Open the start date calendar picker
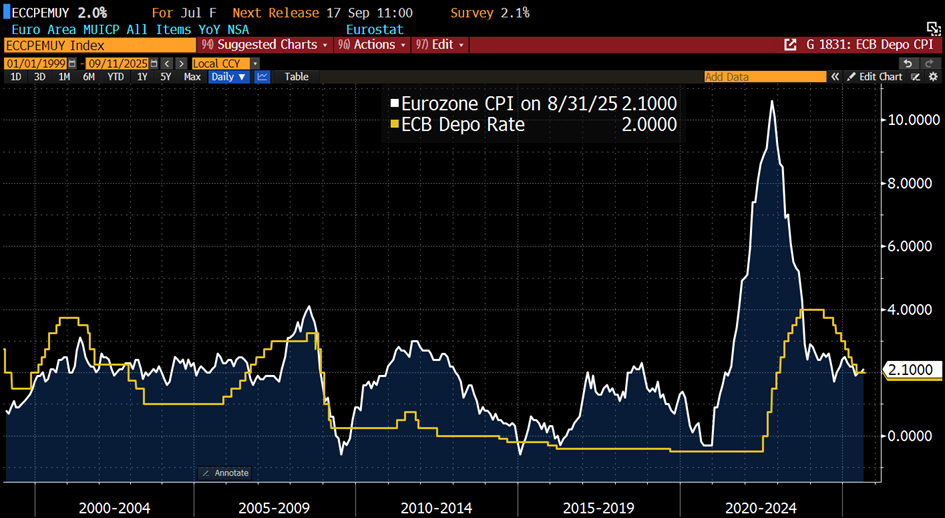This screenshot has height=518, width=945. pos(69,63)
